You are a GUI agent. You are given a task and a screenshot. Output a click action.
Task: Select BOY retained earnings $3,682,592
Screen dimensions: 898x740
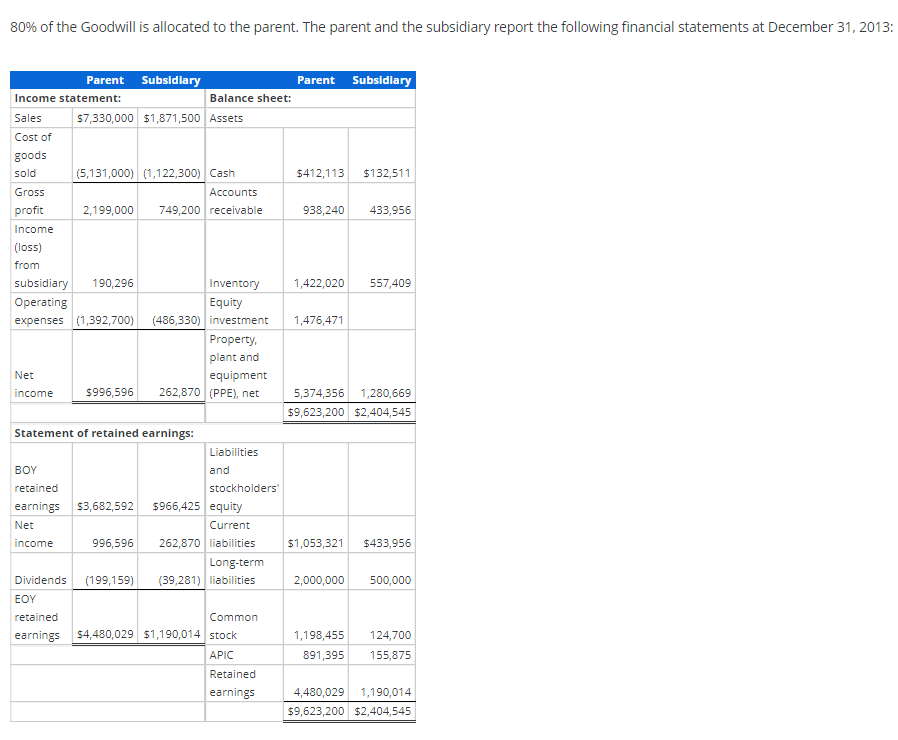pos(106,506)
